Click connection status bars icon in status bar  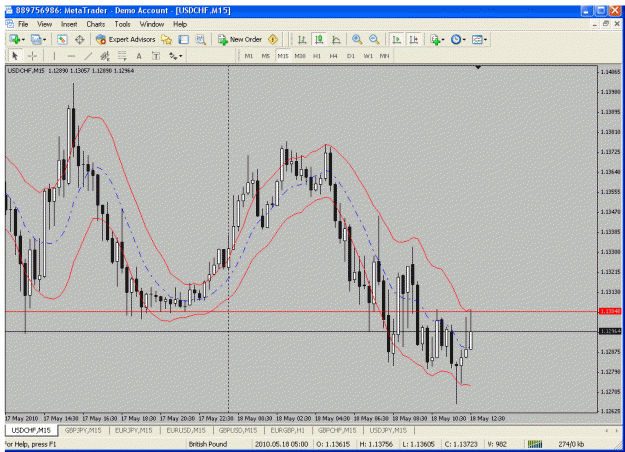click(x=535, y=444)
